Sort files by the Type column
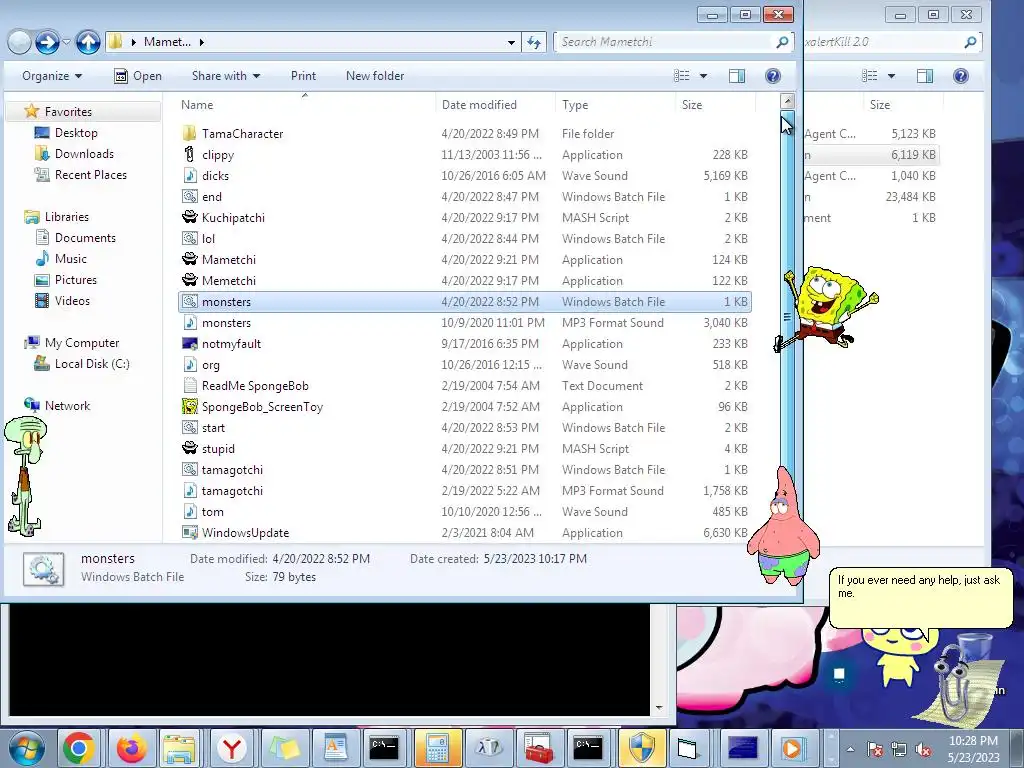The height and width of the screenshot is (768, 1024). [575, 104]
